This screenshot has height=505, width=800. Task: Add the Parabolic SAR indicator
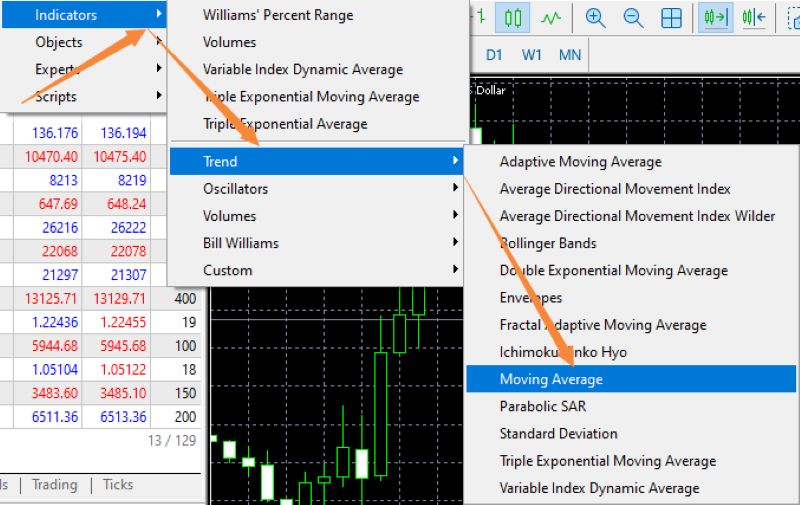[543, 406]
